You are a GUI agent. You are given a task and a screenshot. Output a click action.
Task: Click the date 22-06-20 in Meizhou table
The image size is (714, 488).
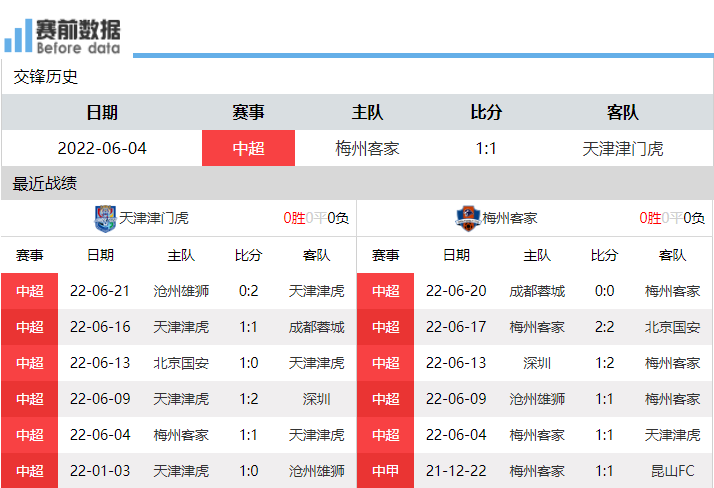(456, 291)
